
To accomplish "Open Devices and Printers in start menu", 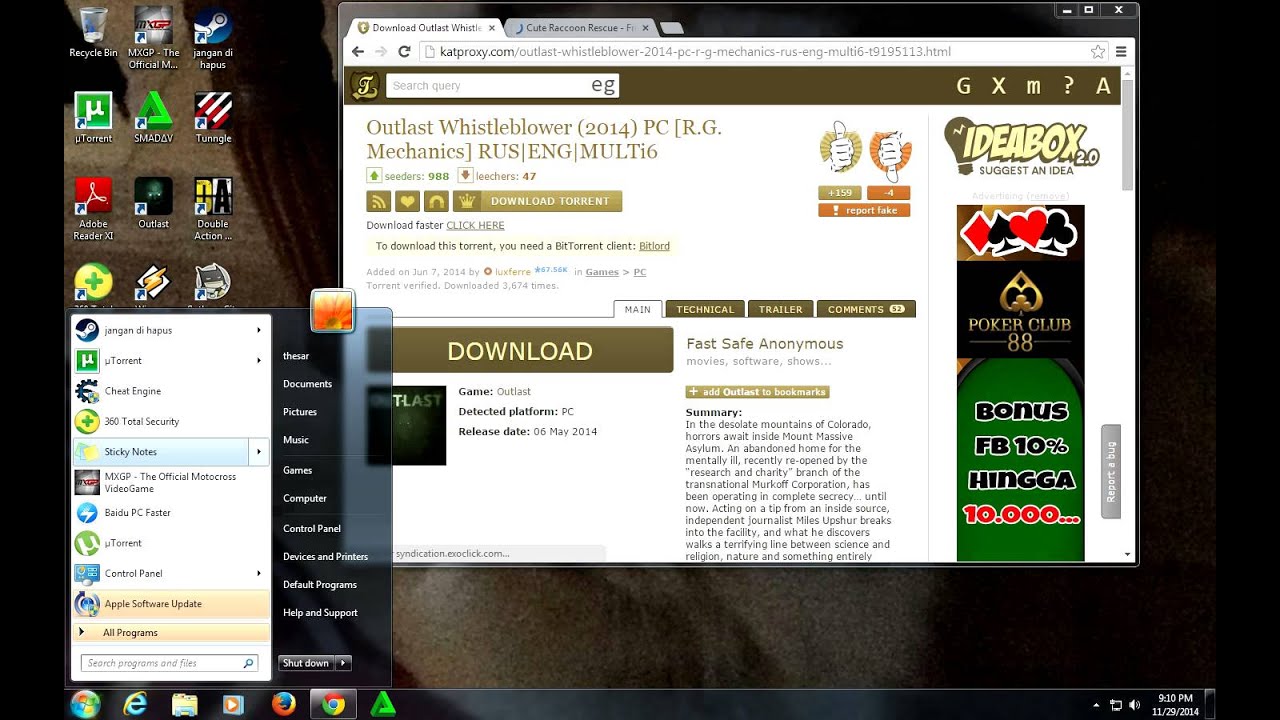I will tap(325, 557).
